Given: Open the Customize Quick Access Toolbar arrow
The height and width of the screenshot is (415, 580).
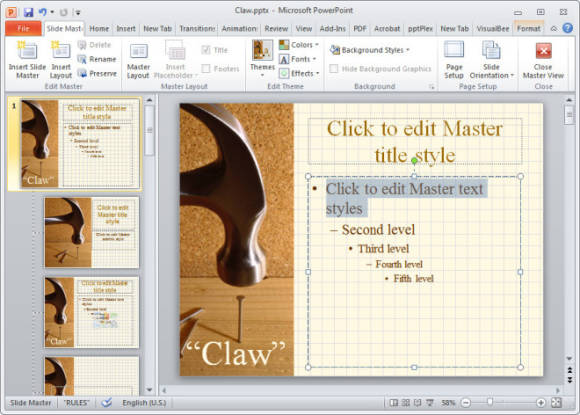Looking at the screenshot, I should pos(78,13).
